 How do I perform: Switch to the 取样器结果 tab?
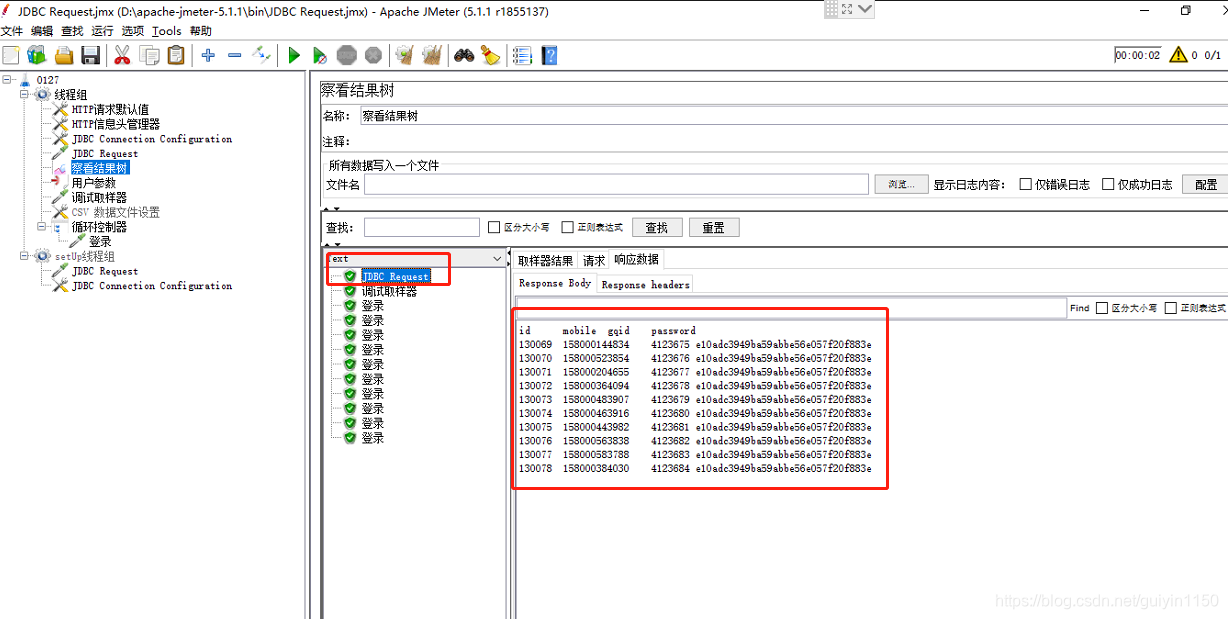[x=545, y=260]
